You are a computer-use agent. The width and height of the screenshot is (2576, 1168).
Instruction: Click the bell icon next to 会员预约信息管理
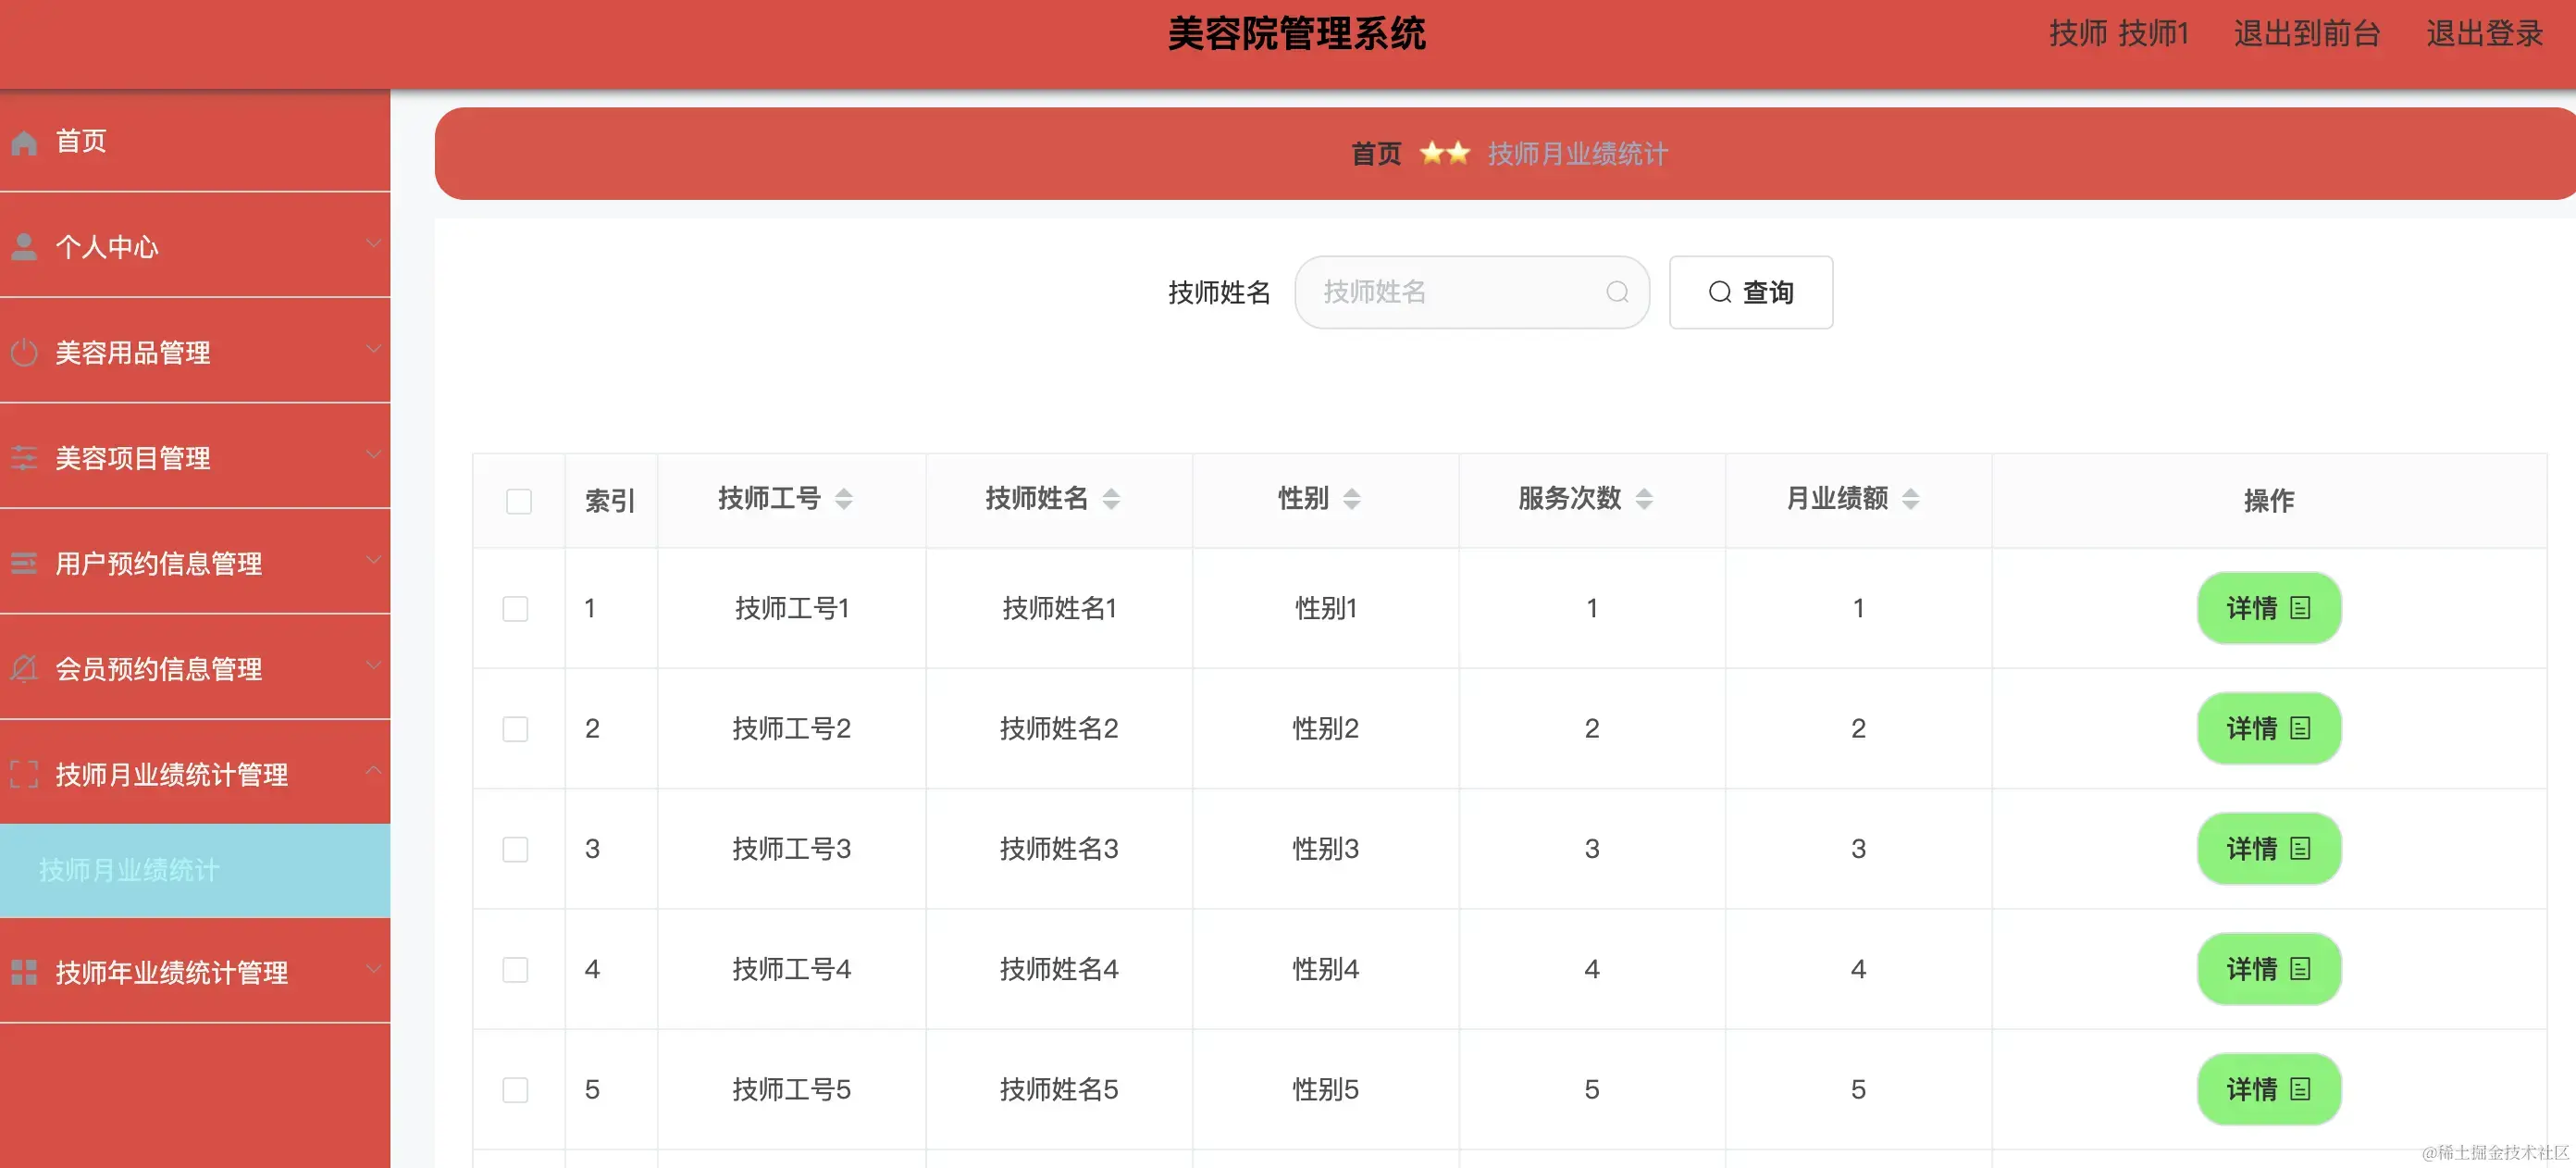(x=24, y=668)
